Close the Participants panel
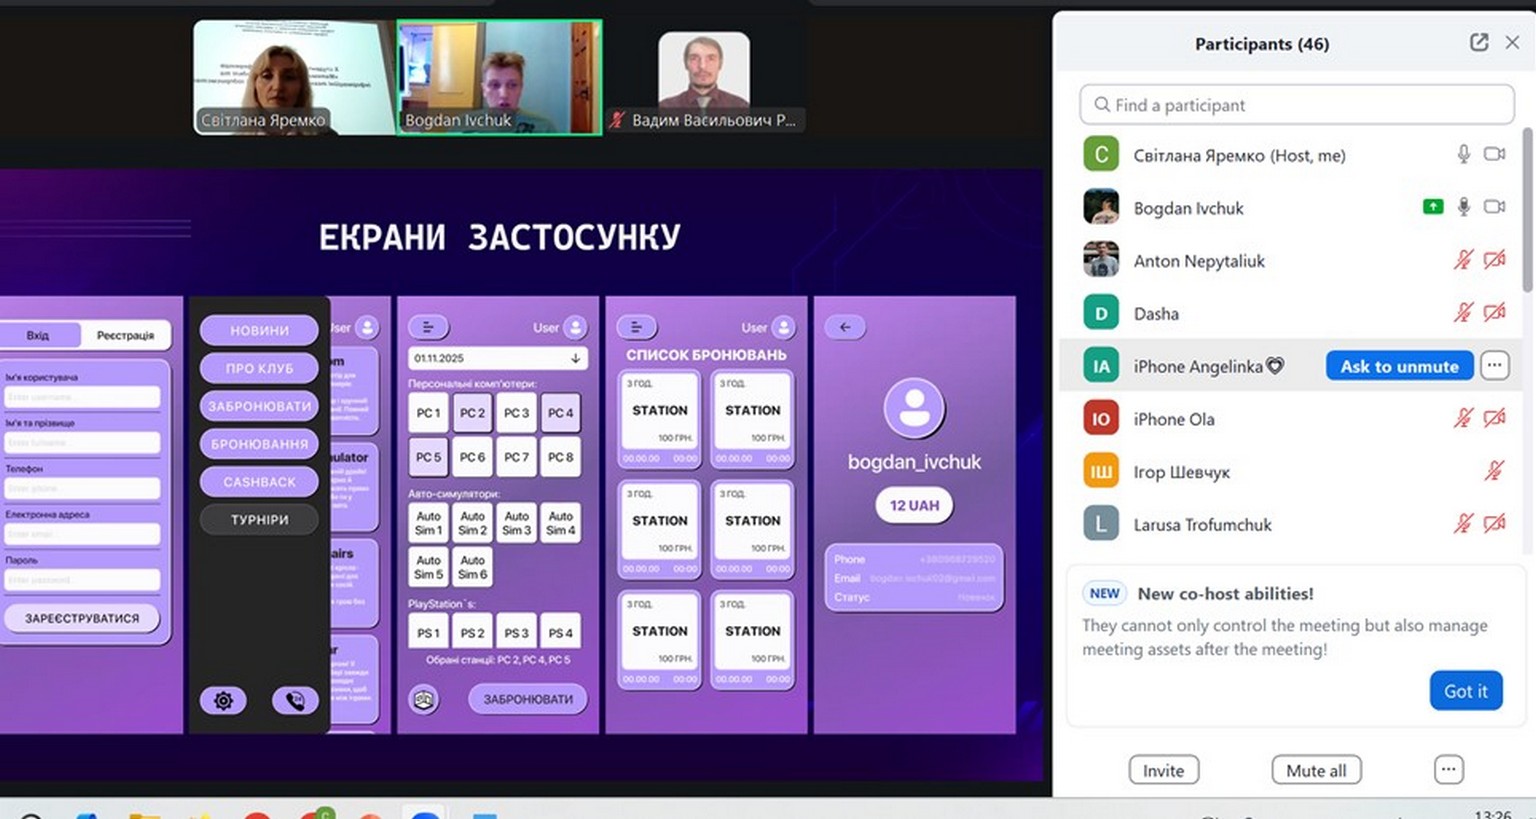Image resolution: width=1536 pixels, height=819 pixels. pyautogui.click(x=1513, y=42)
